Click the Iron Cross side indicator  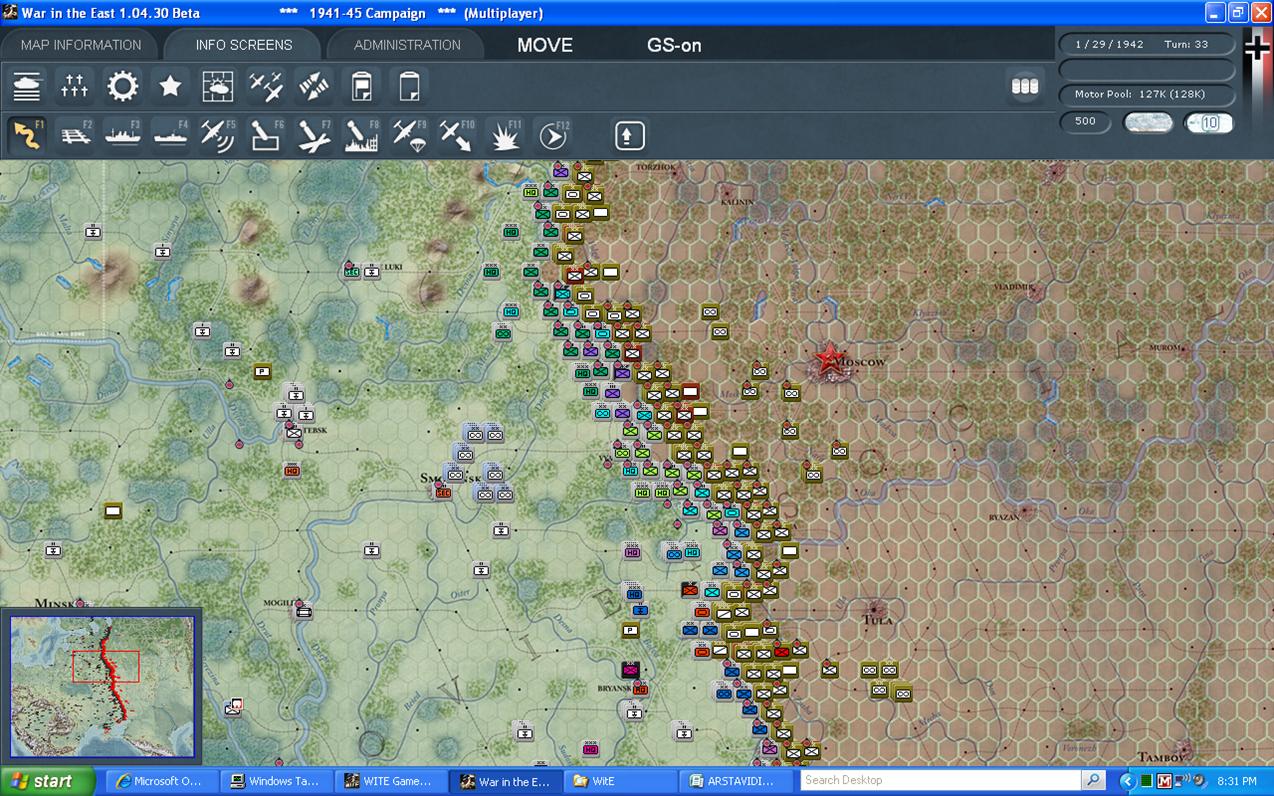click(1257, 48)
